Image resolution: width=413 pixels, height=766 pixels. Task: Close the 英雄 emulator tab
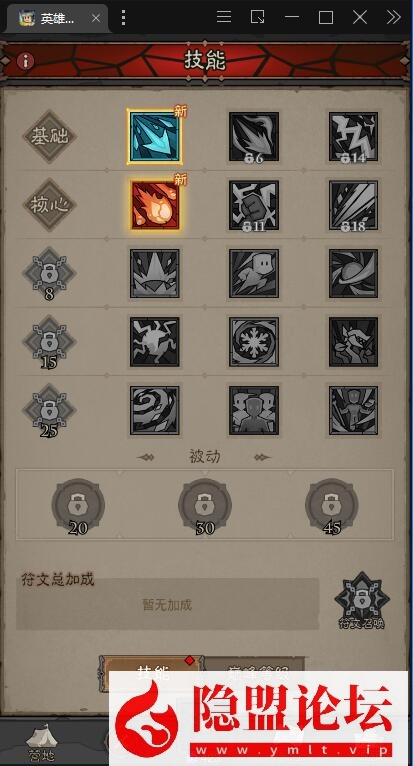point(96,18)
